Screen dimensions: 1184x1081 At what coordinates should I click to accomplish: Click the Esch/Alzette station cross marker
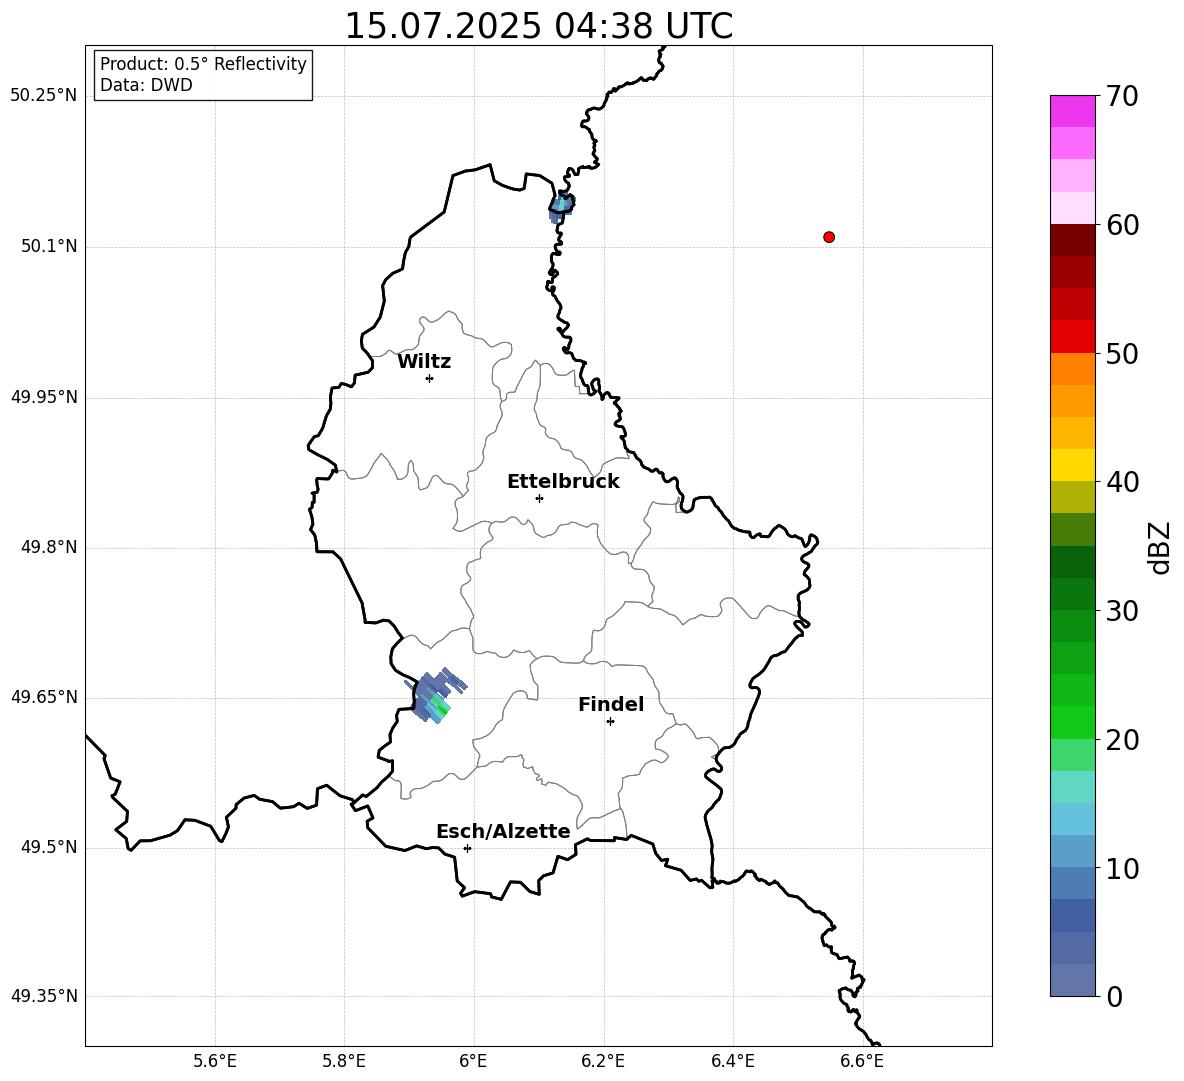467,848
